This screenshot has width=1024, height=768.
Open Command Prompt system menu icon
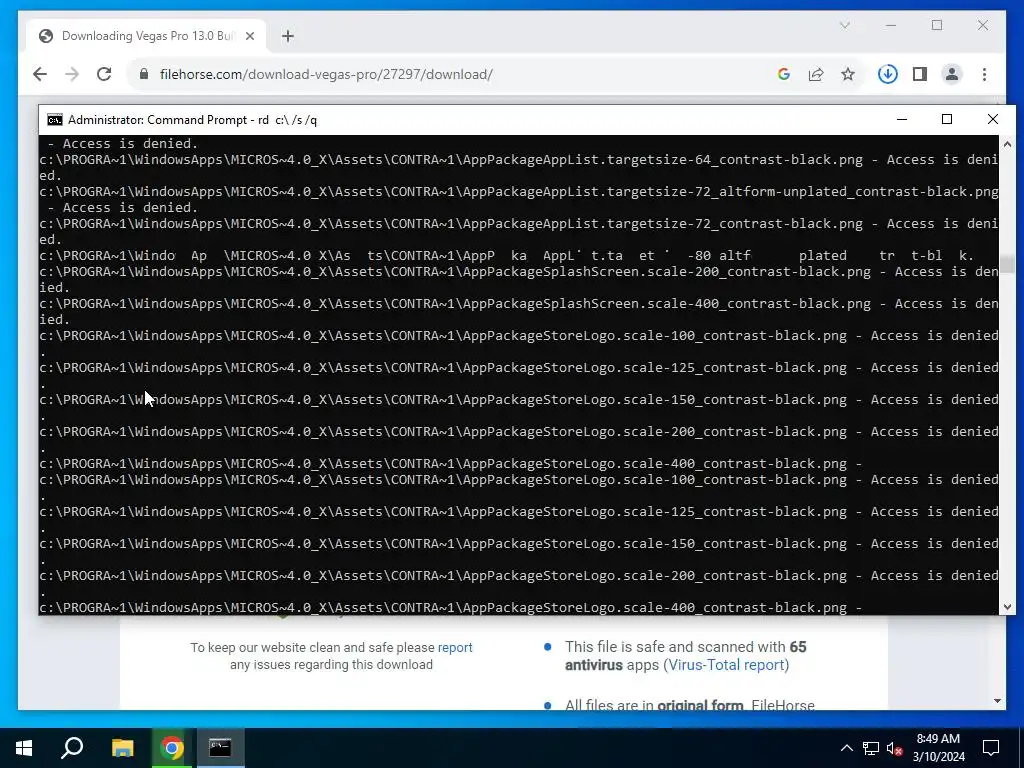pyautogui.click(x=55, y=120)
